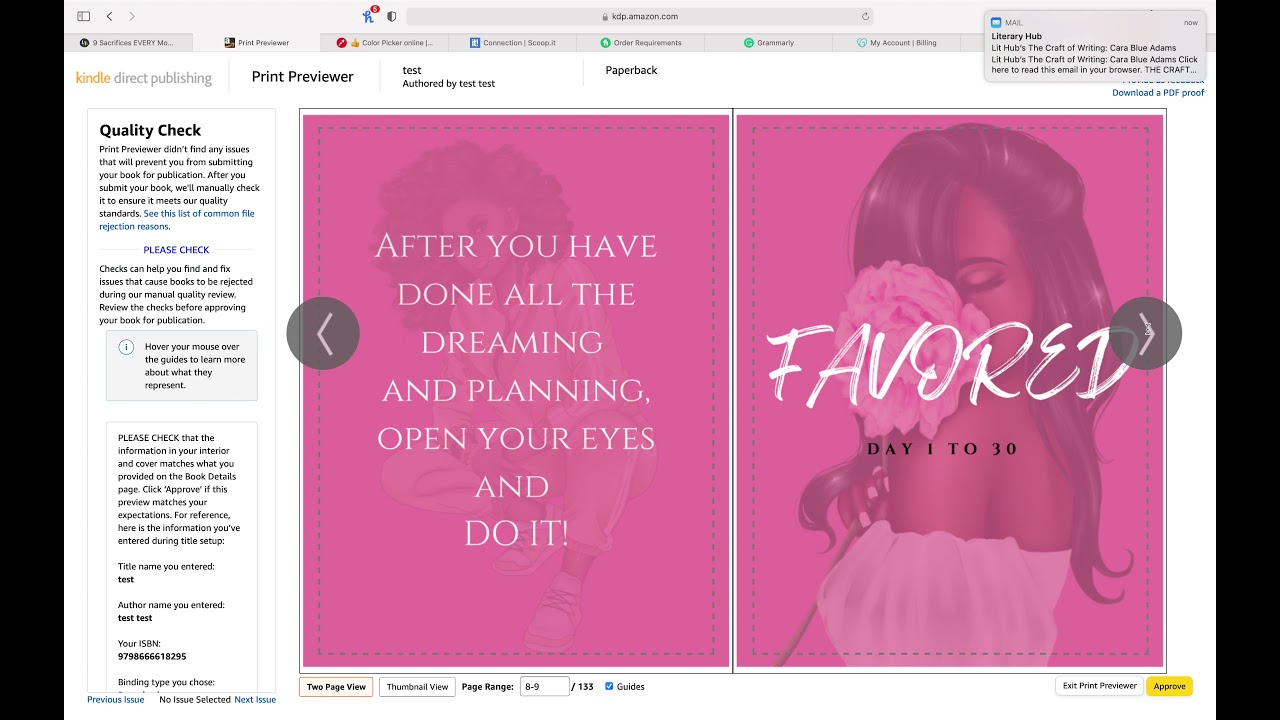Viewport: 1280px width, 720px height.
Task: Click Download a PDF proof link
Action: (x=1158, y=93)
